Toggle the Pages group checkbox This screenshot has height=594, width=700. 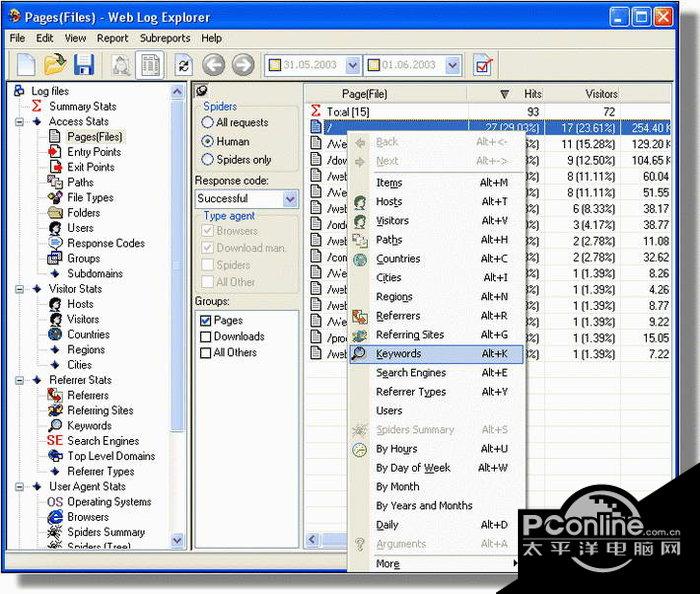point(205,320)
